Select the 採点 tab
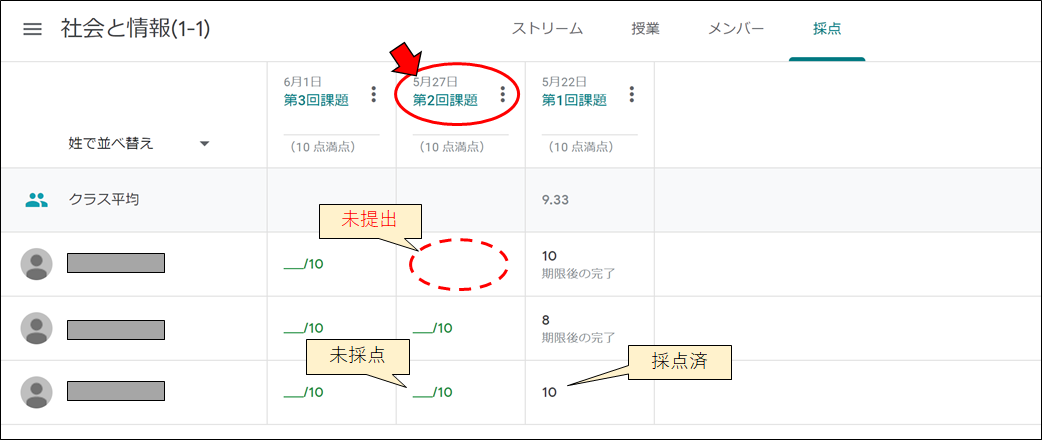The image size is (1042, 440). [x=827, y=29]
